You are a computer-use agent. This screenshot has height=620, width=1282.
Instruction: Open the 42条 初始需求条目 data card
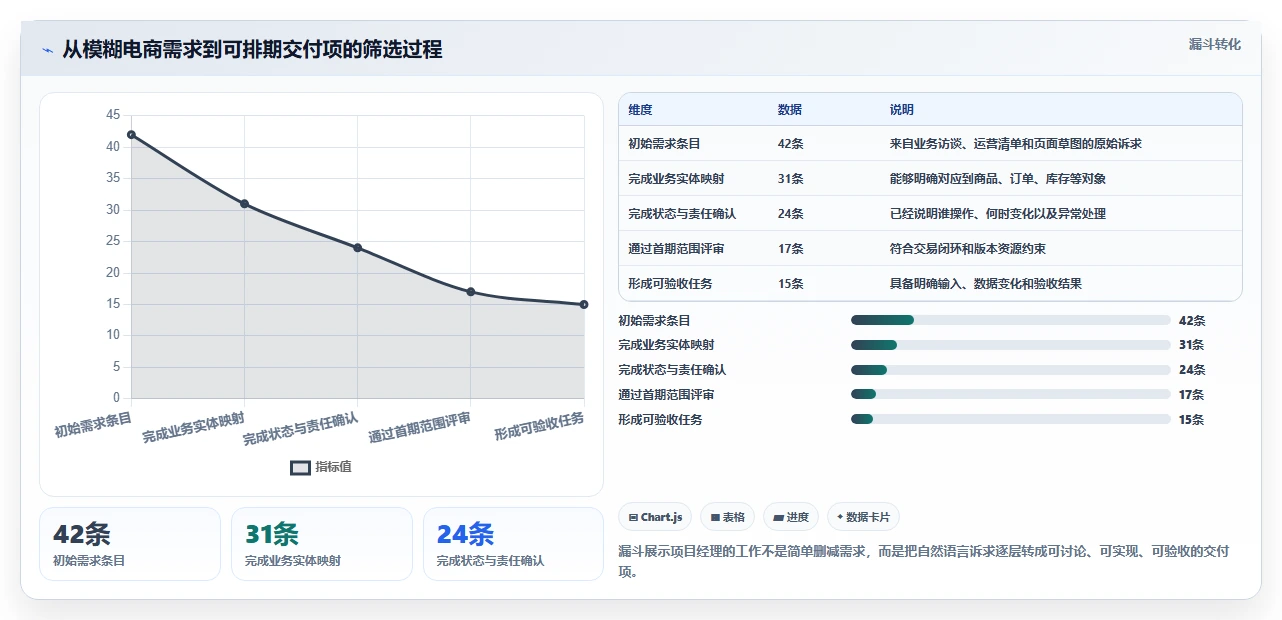(x=130, y=543)
